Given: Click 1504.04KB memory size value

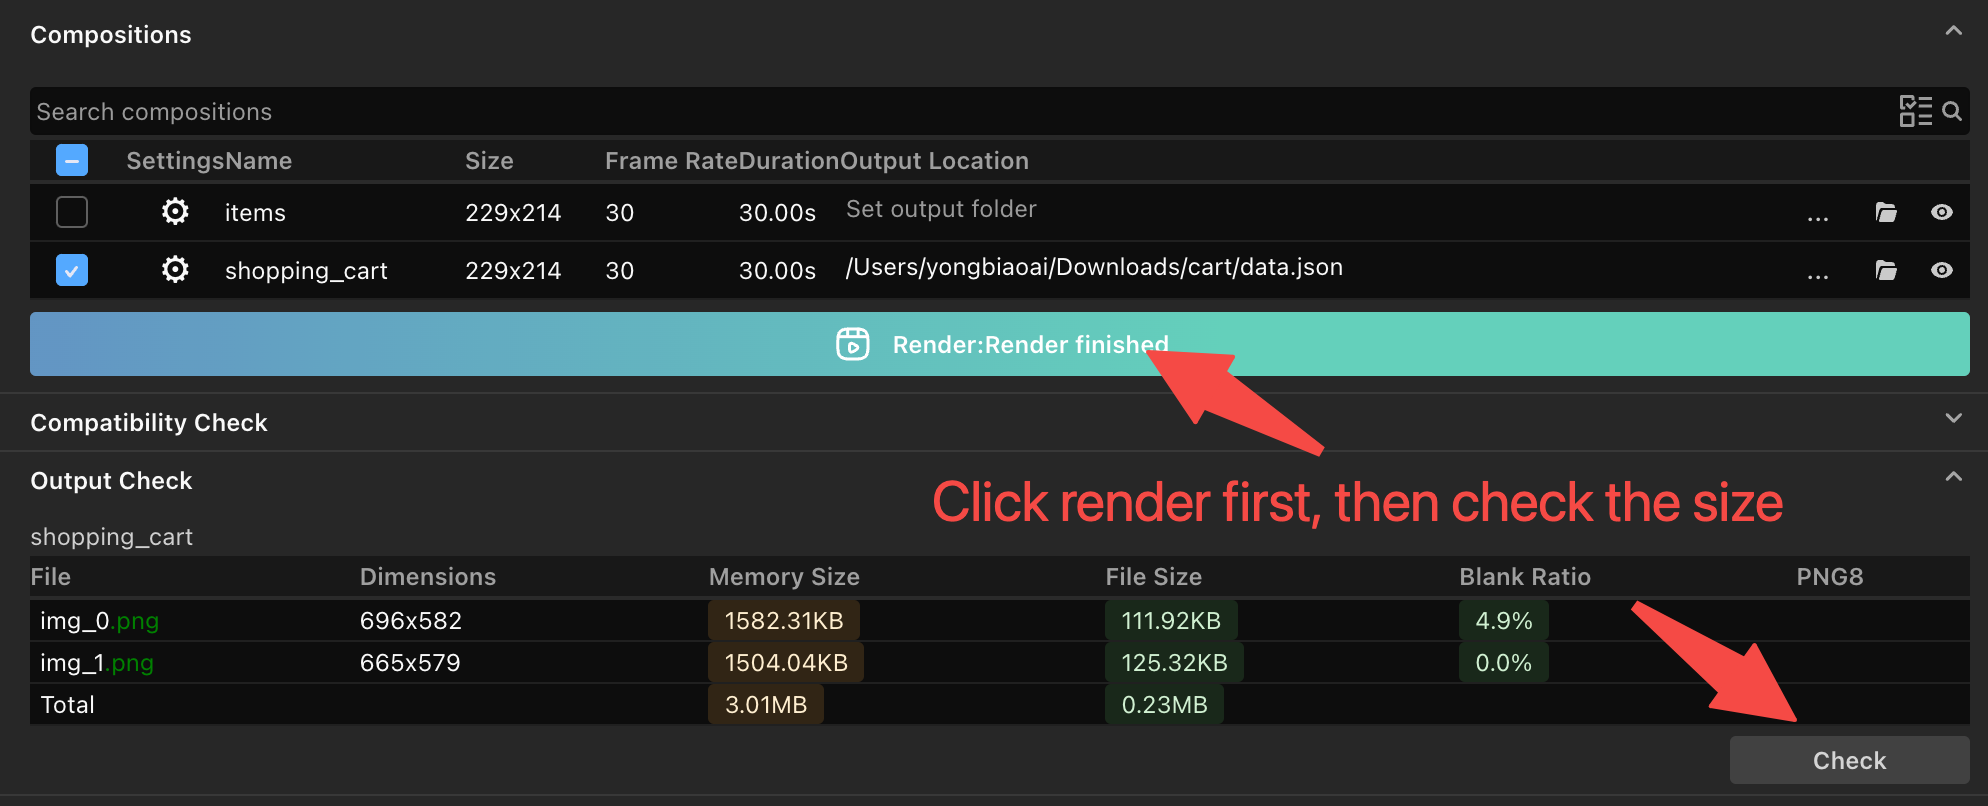Looking at the screenshot, I should click(x=786, y=663).
